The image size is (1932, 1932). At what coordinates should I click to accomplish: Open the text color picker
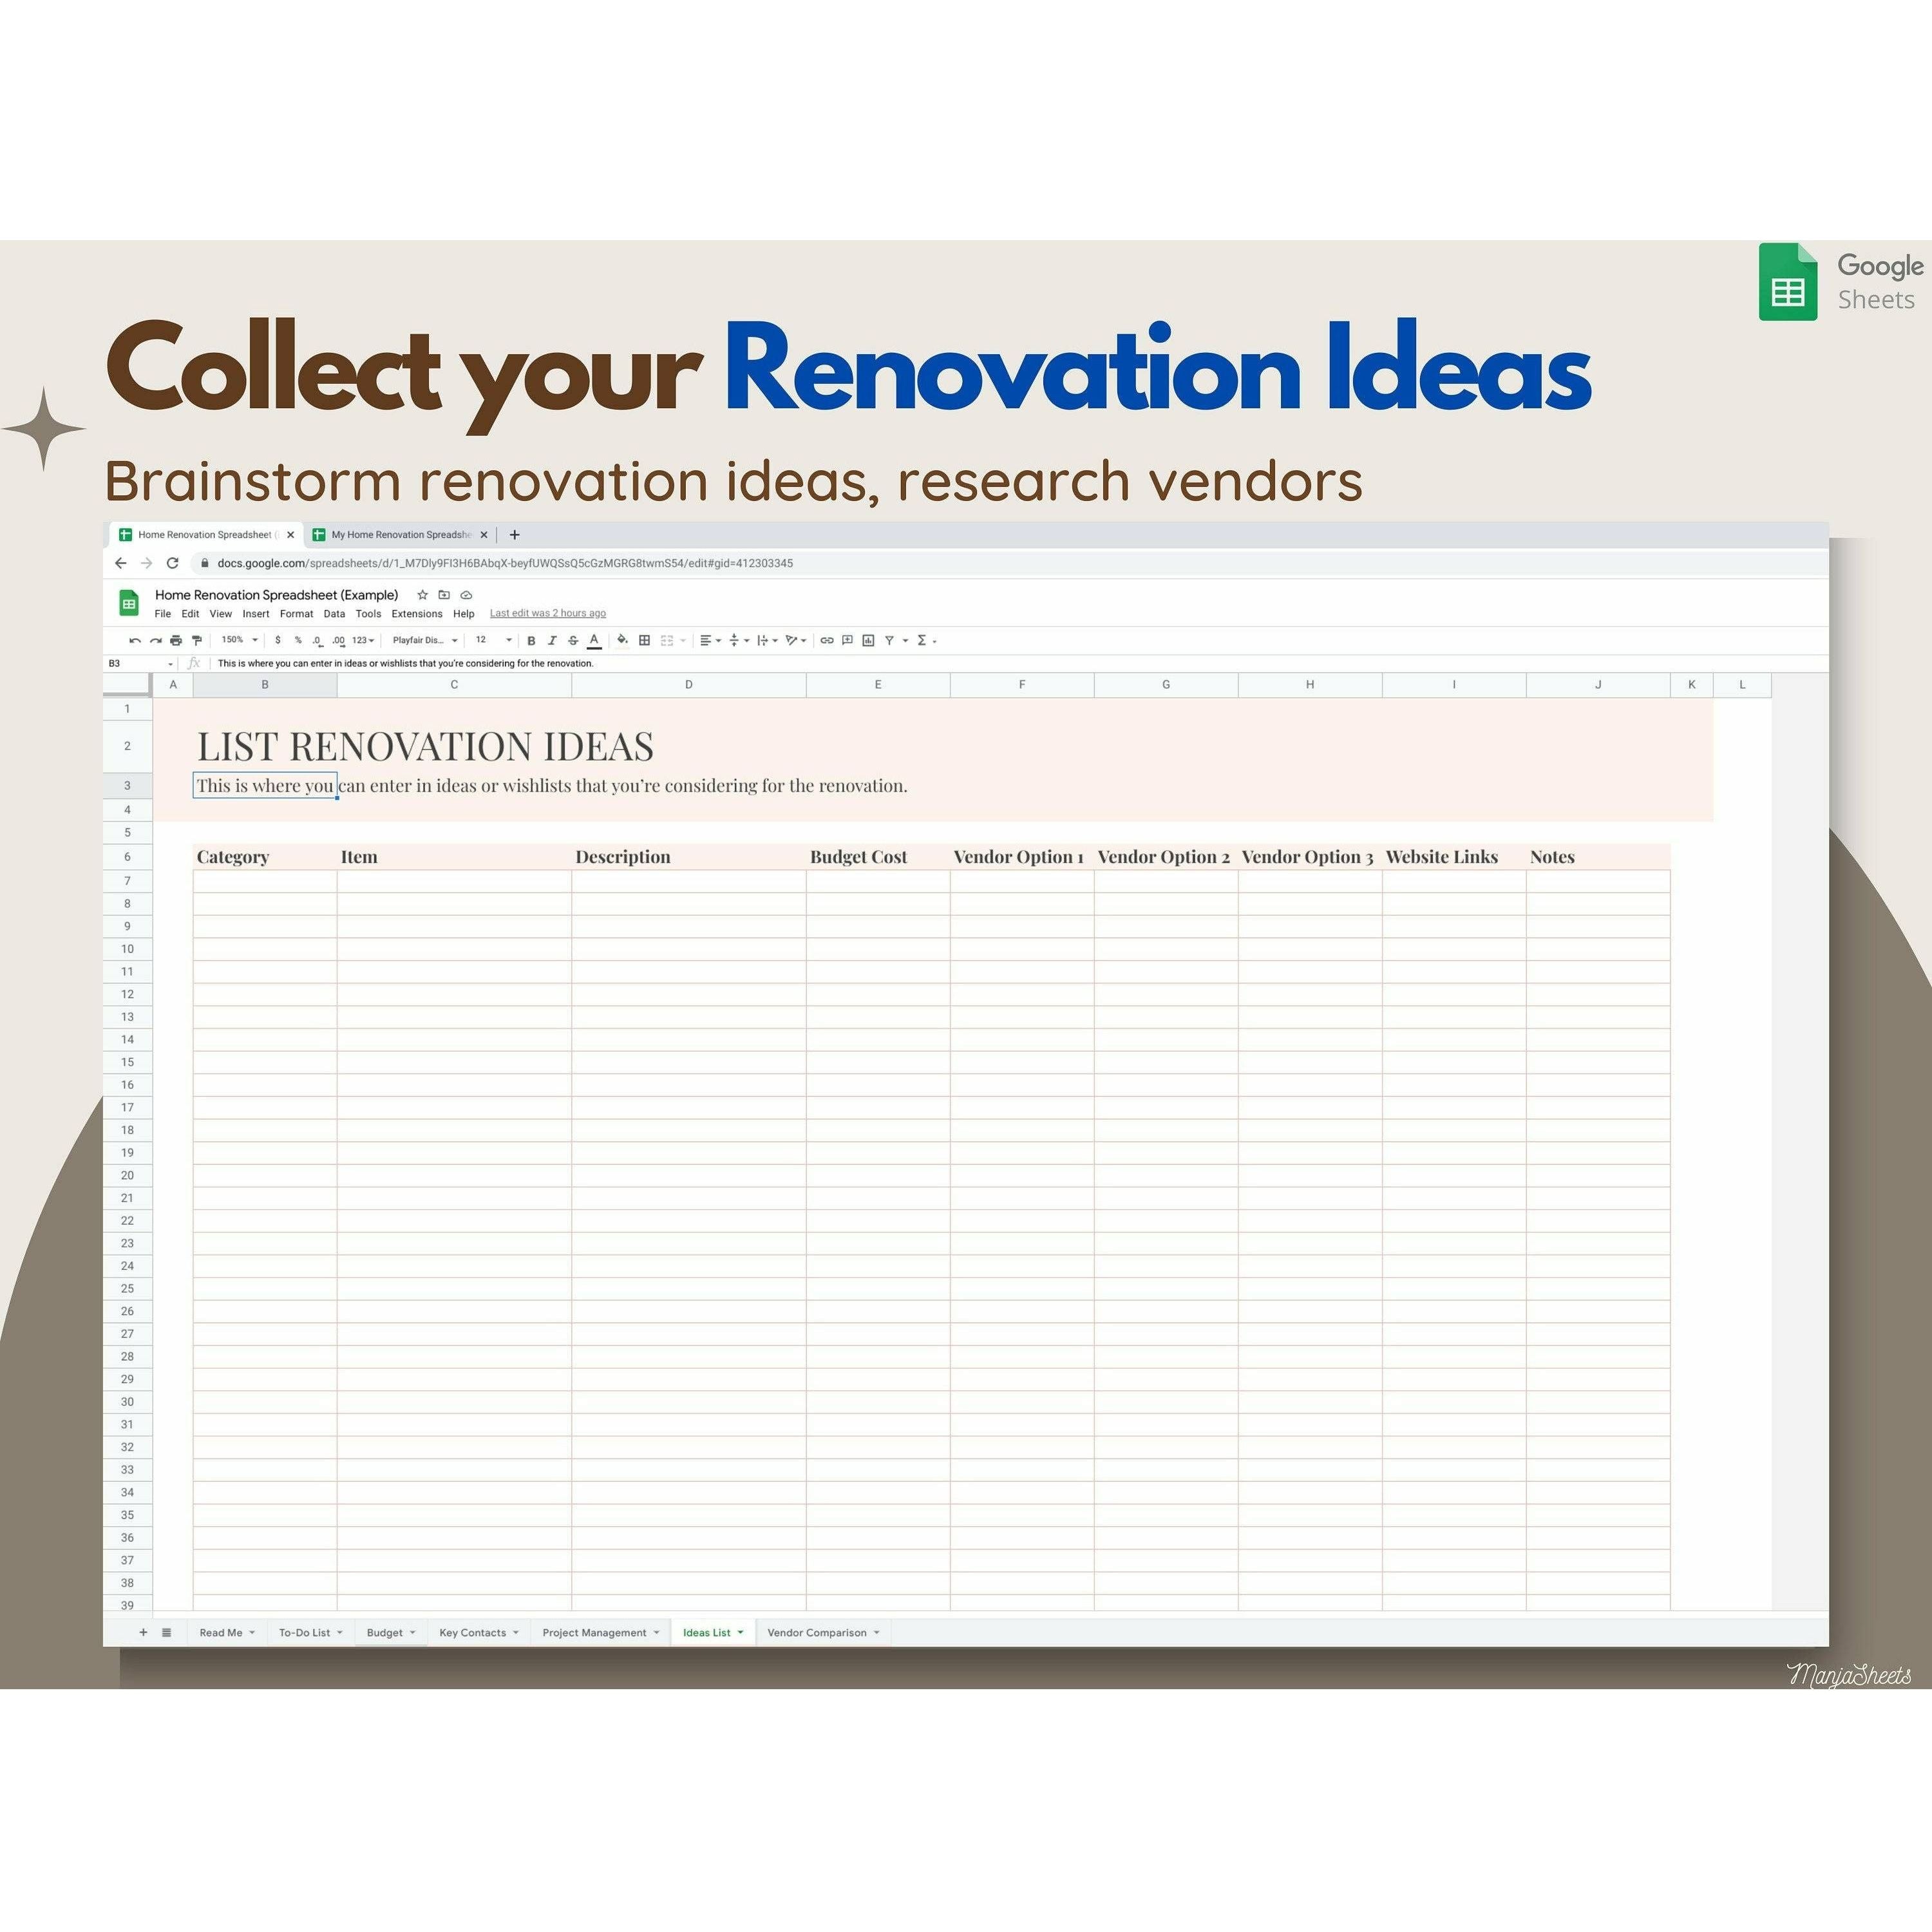(594, 640)
